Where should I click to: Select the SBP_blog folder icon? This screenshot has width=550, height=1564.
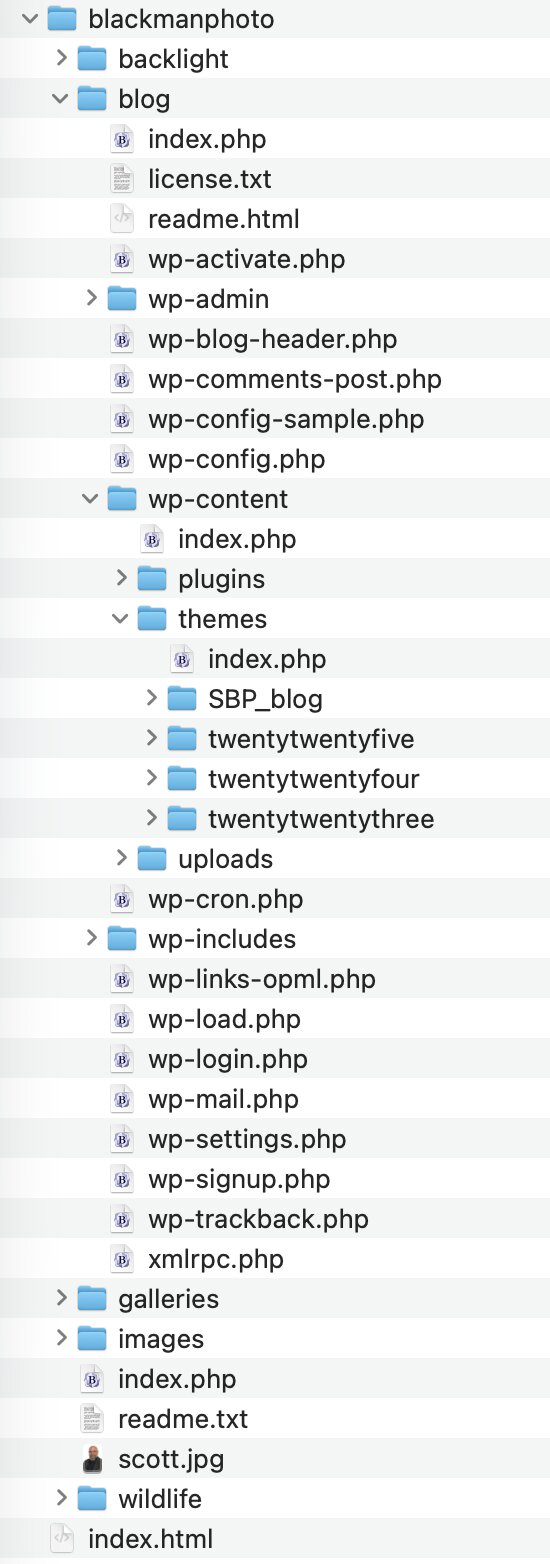pyautogui.click(x=182, y=699)
